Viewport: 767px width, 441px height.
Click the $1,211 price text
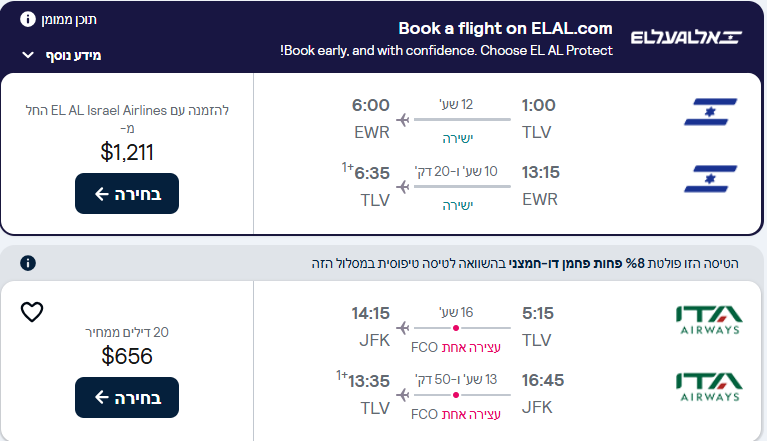tap(127, 152)
